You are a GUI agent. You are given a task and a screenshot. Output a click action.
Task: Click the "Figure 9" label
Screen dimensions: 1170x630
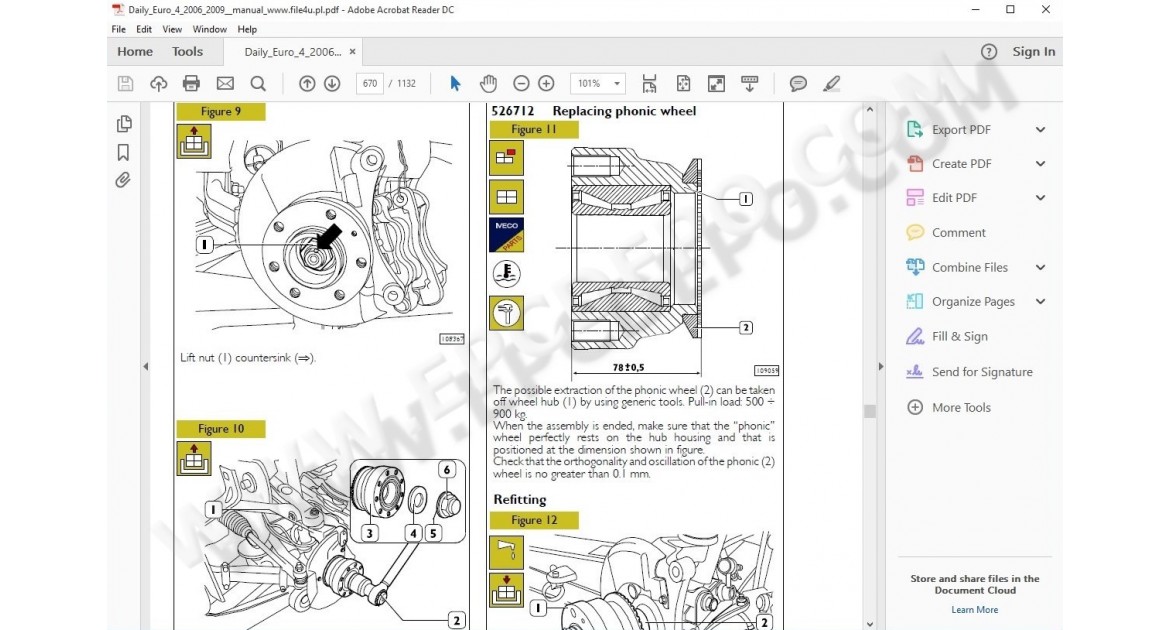point(221,112)
